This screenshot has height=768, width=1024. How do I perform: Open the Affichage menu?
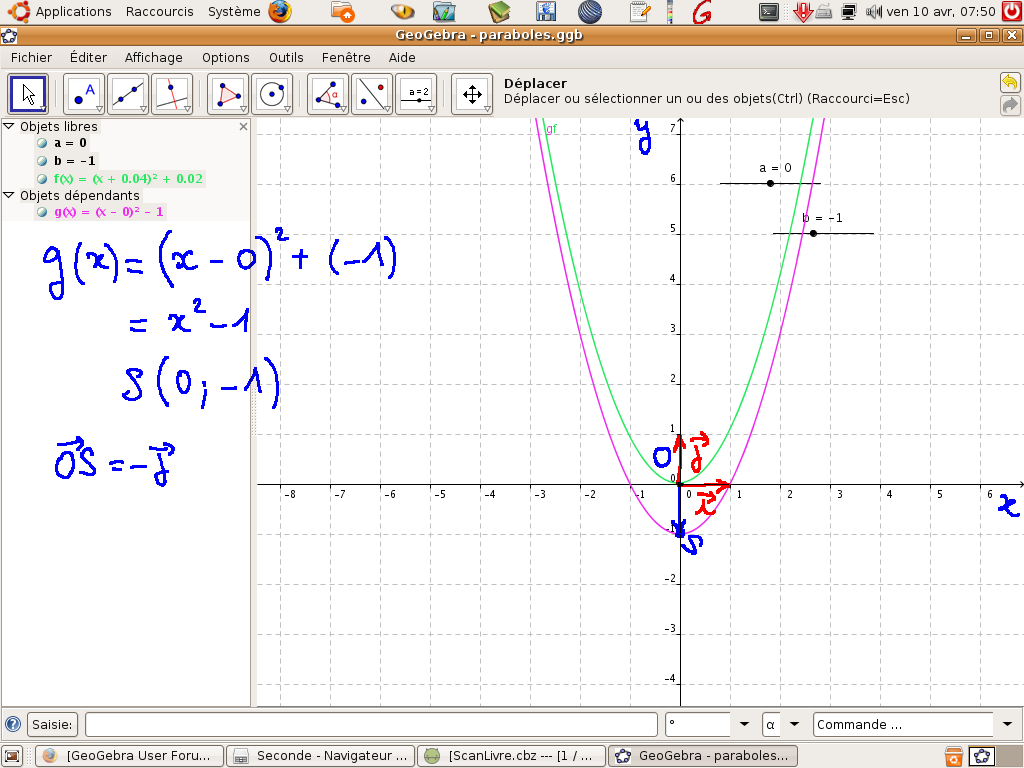(153, 58)
